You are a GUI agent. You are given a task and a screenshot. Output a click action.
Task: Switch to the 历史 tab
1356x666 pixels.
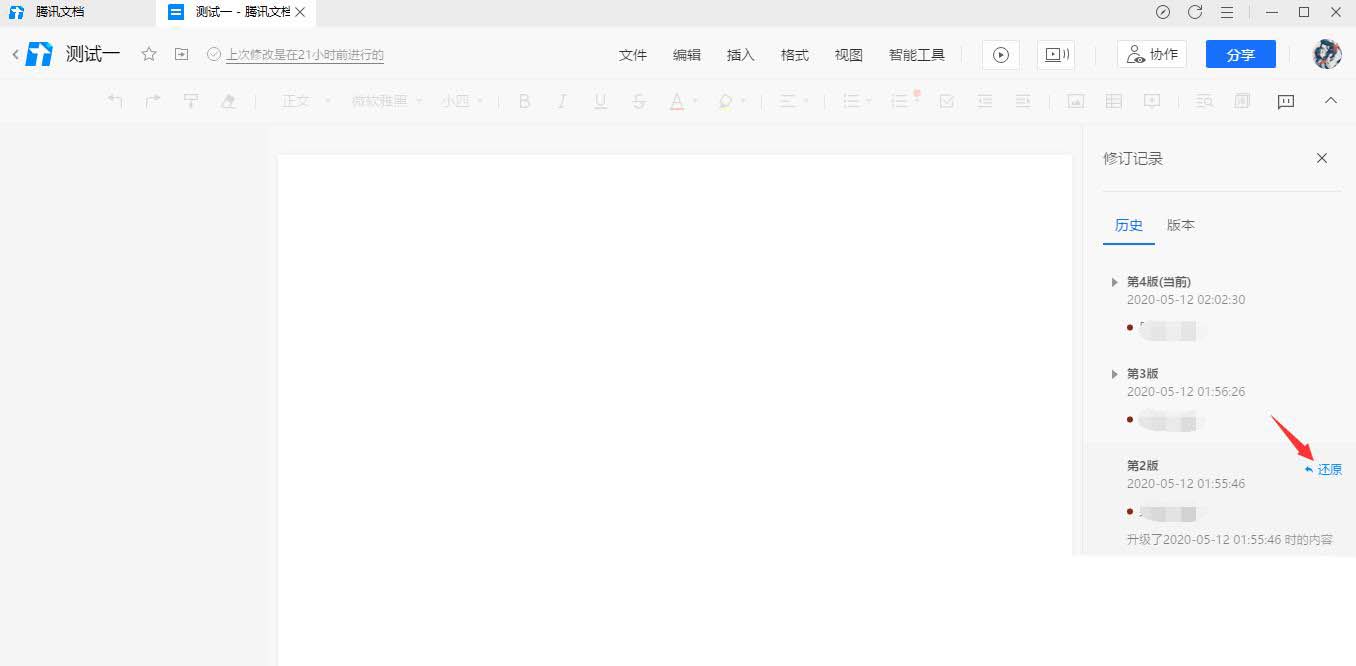1129,225
